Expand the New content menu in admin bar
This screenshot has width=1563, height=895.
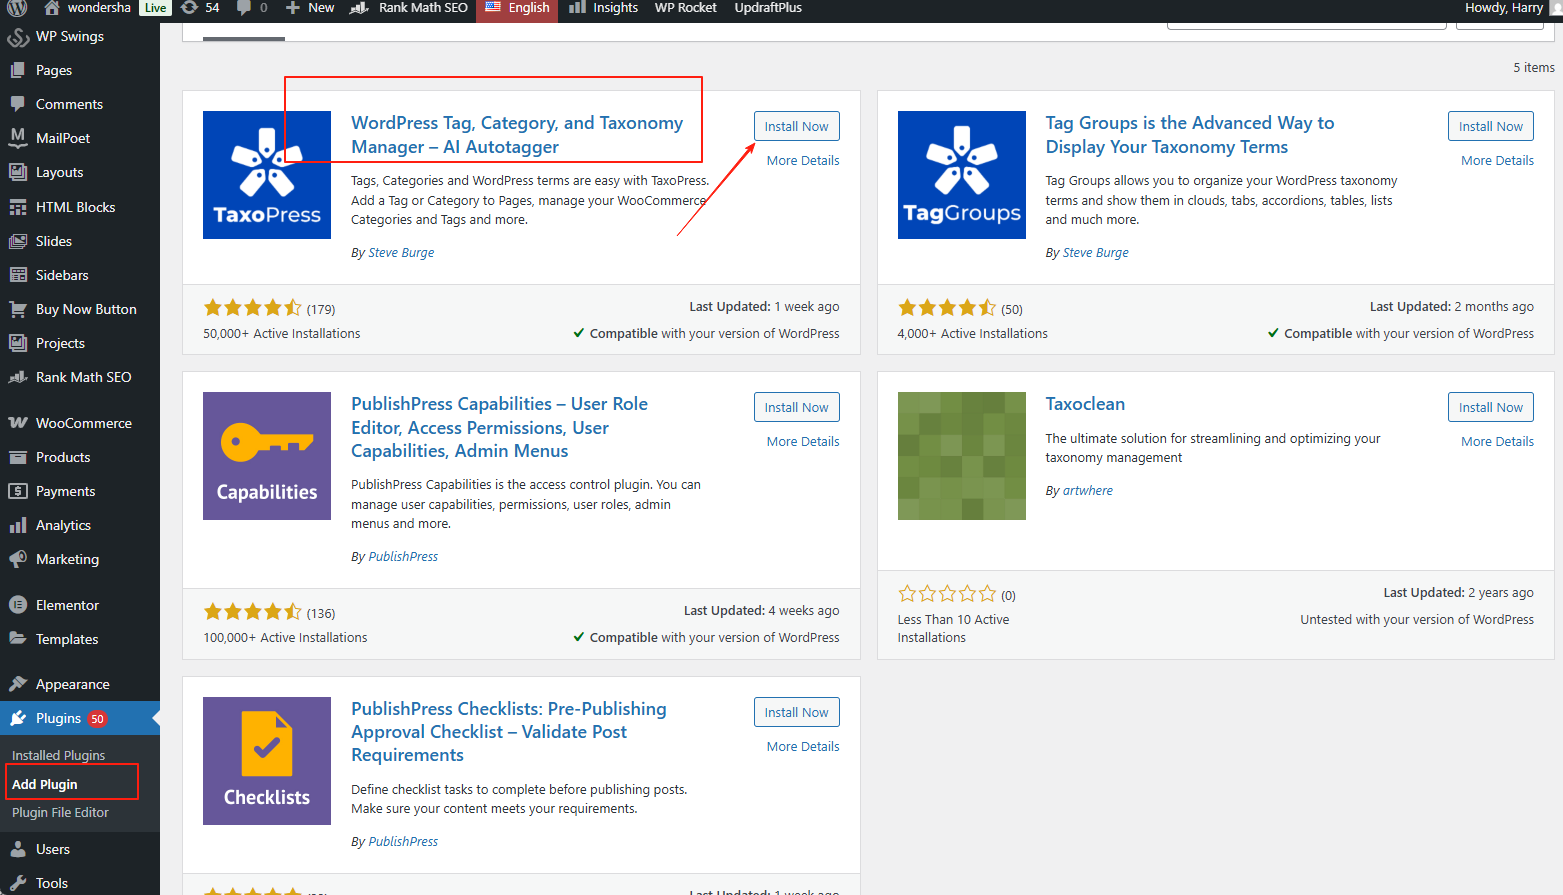[310, 8]
